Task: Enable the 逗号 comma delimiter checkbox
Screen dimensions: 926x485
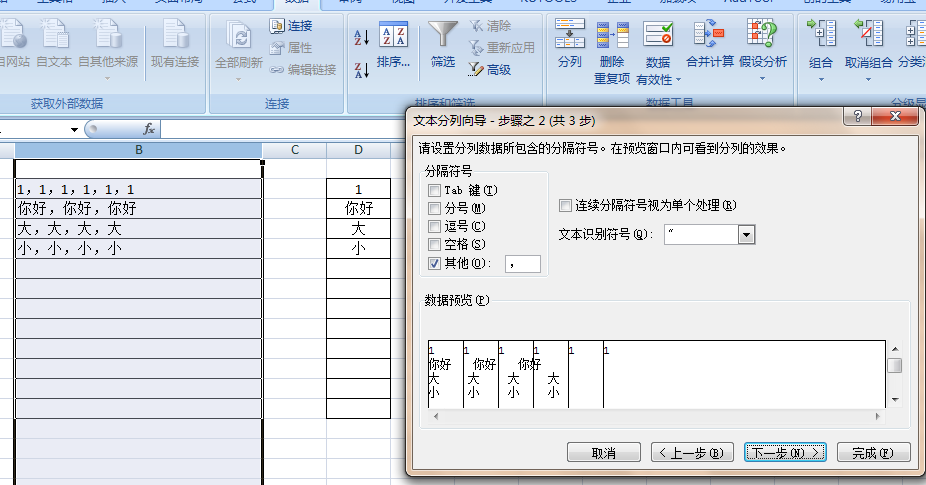Action: [434, 227]
